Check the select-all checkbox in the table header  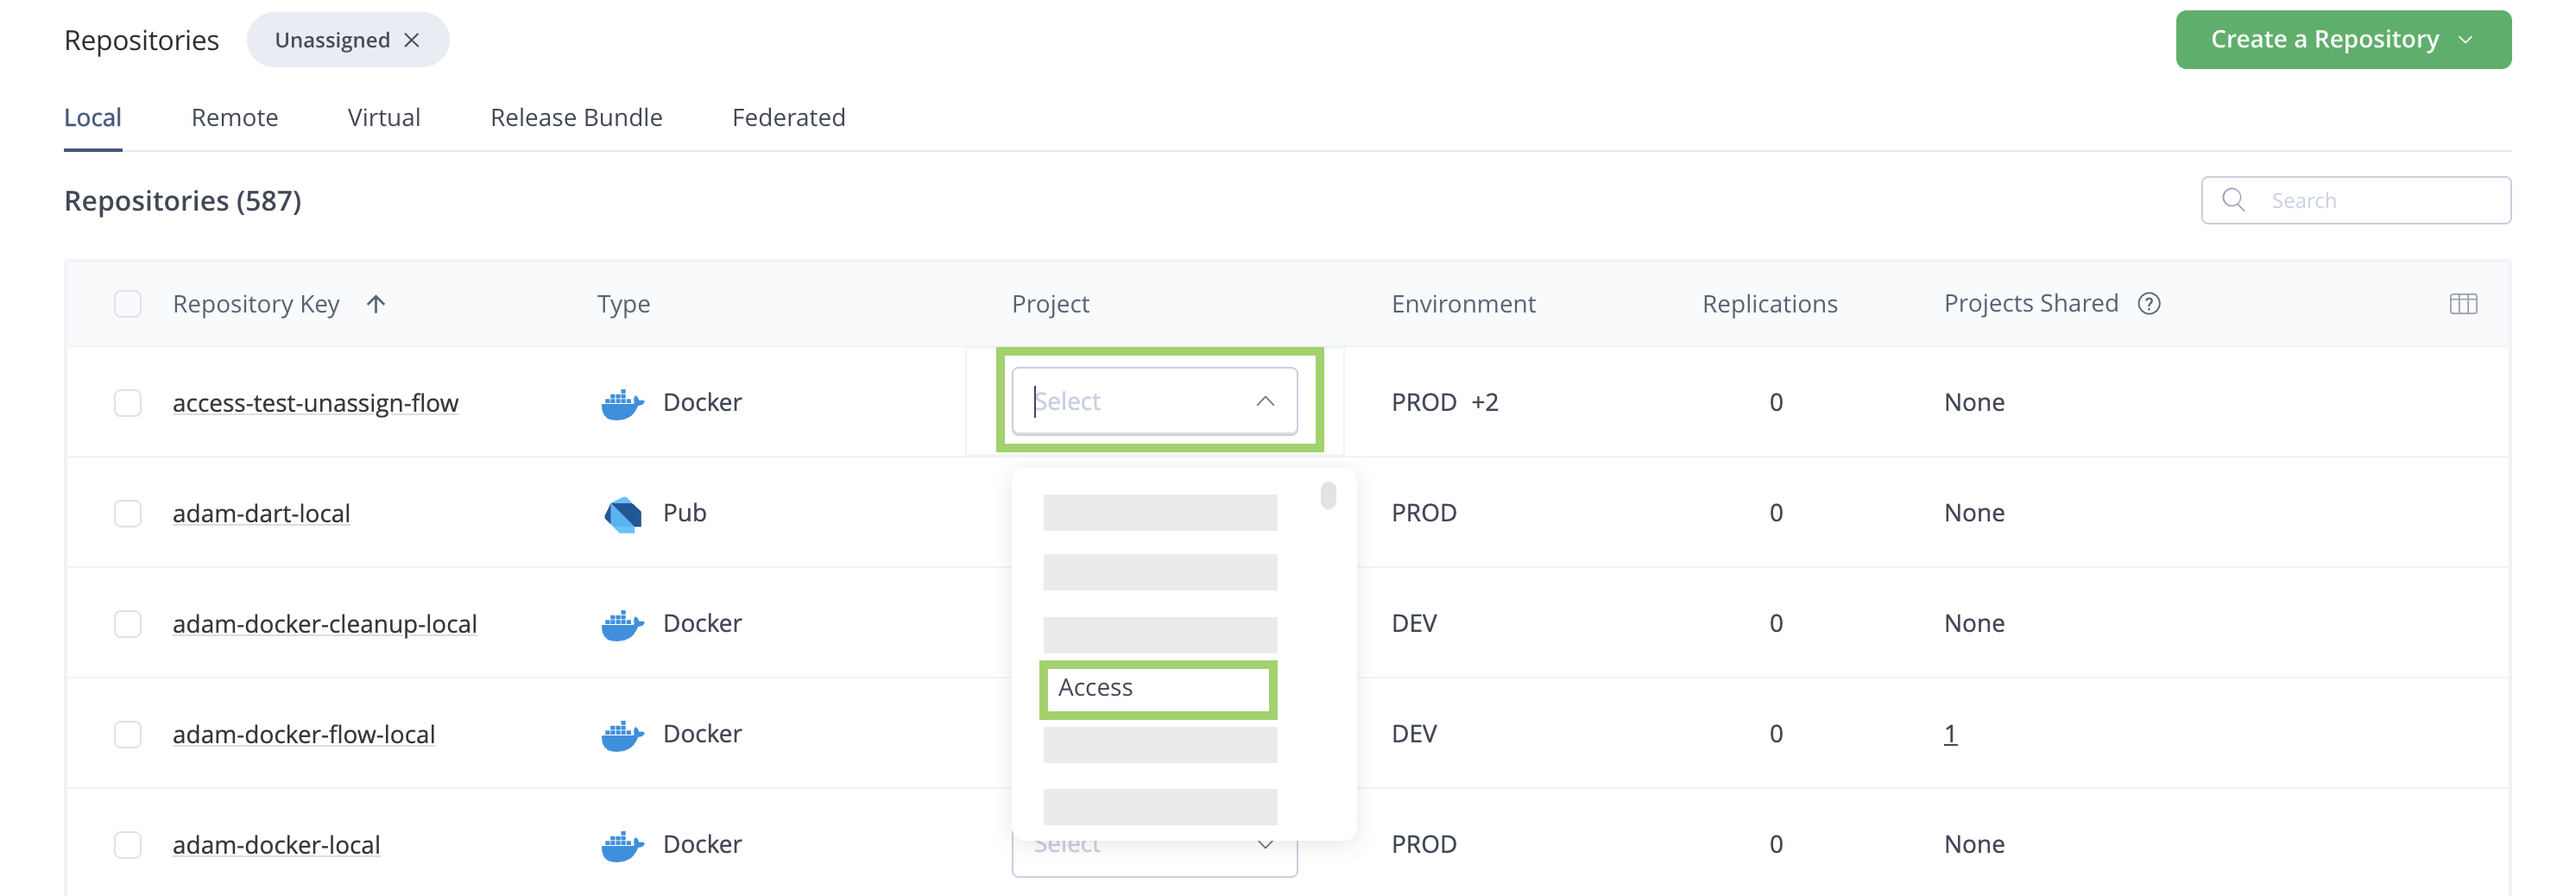[x=127, y=303]
